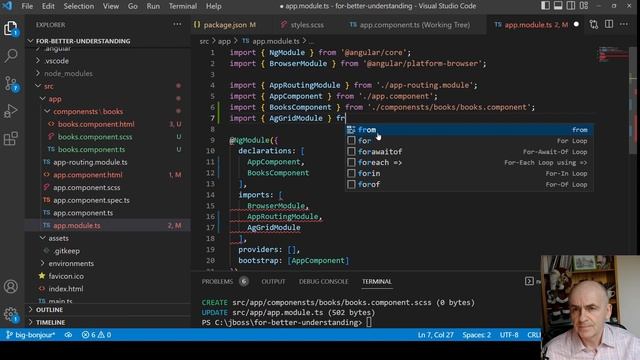Split the editor to the right
The width and height of the screenshot is (640, 360).
pyautogui.click(x=609, y=24)
